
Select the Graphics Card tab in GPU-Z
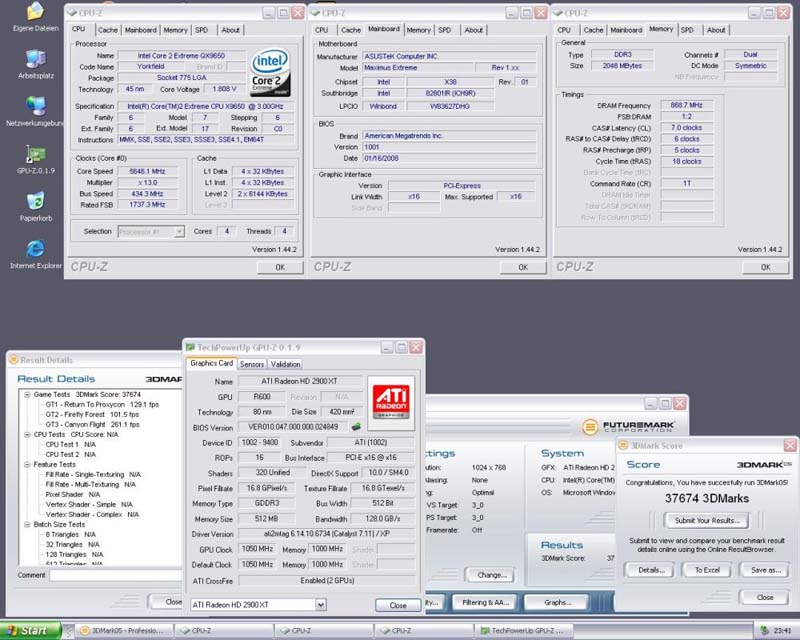click(x=211, y=363)
